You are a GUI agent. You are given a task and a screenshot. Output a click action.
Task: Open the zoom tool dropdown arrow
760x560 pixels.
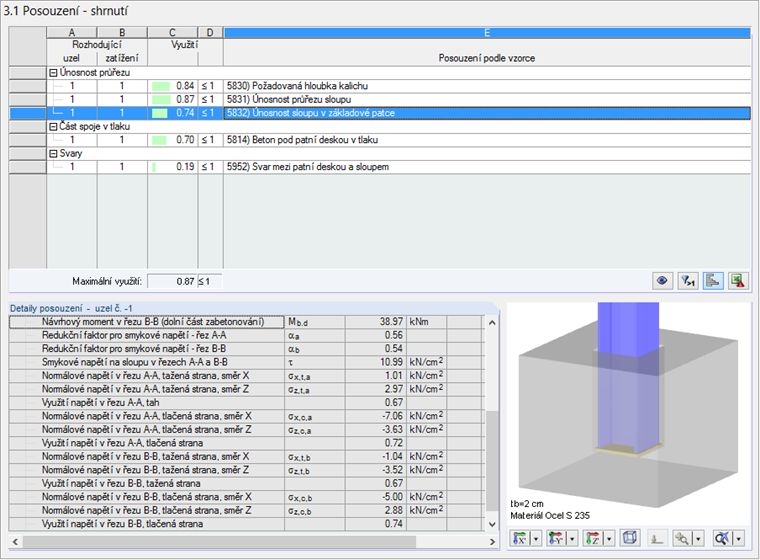coord(698,538)
